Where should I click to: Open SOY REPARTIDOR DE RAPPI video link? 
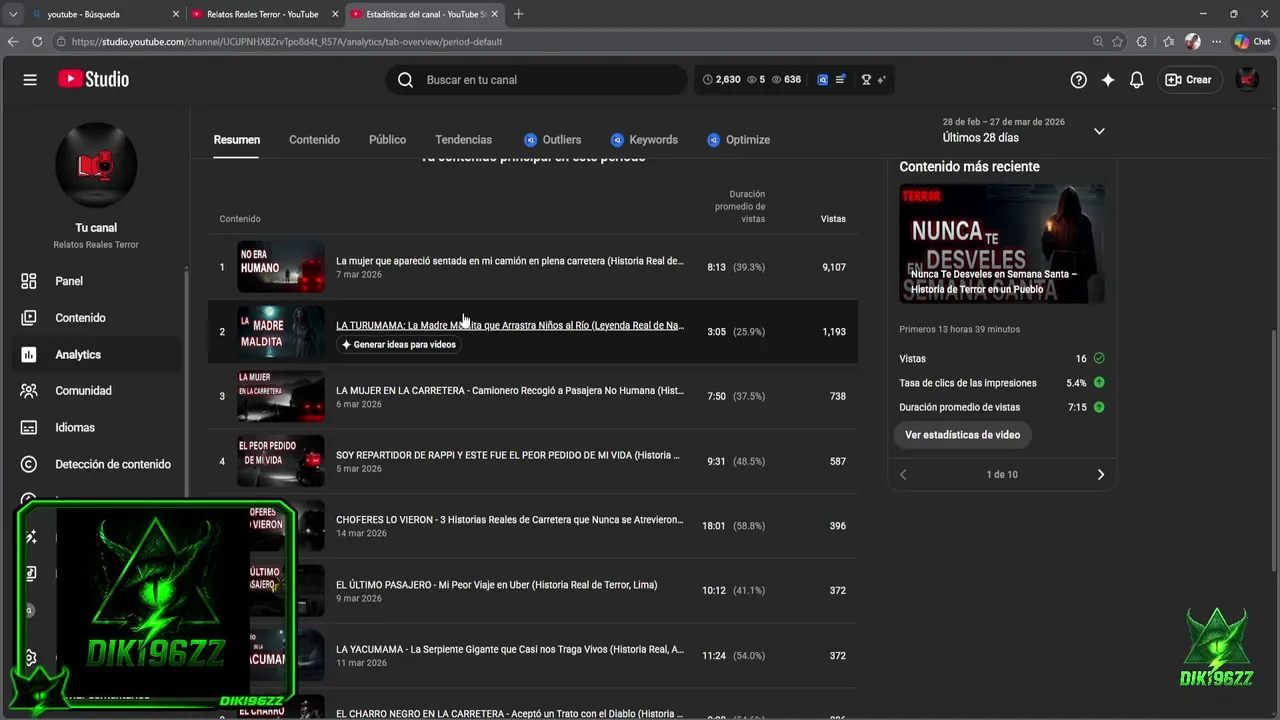click(508, 455)
